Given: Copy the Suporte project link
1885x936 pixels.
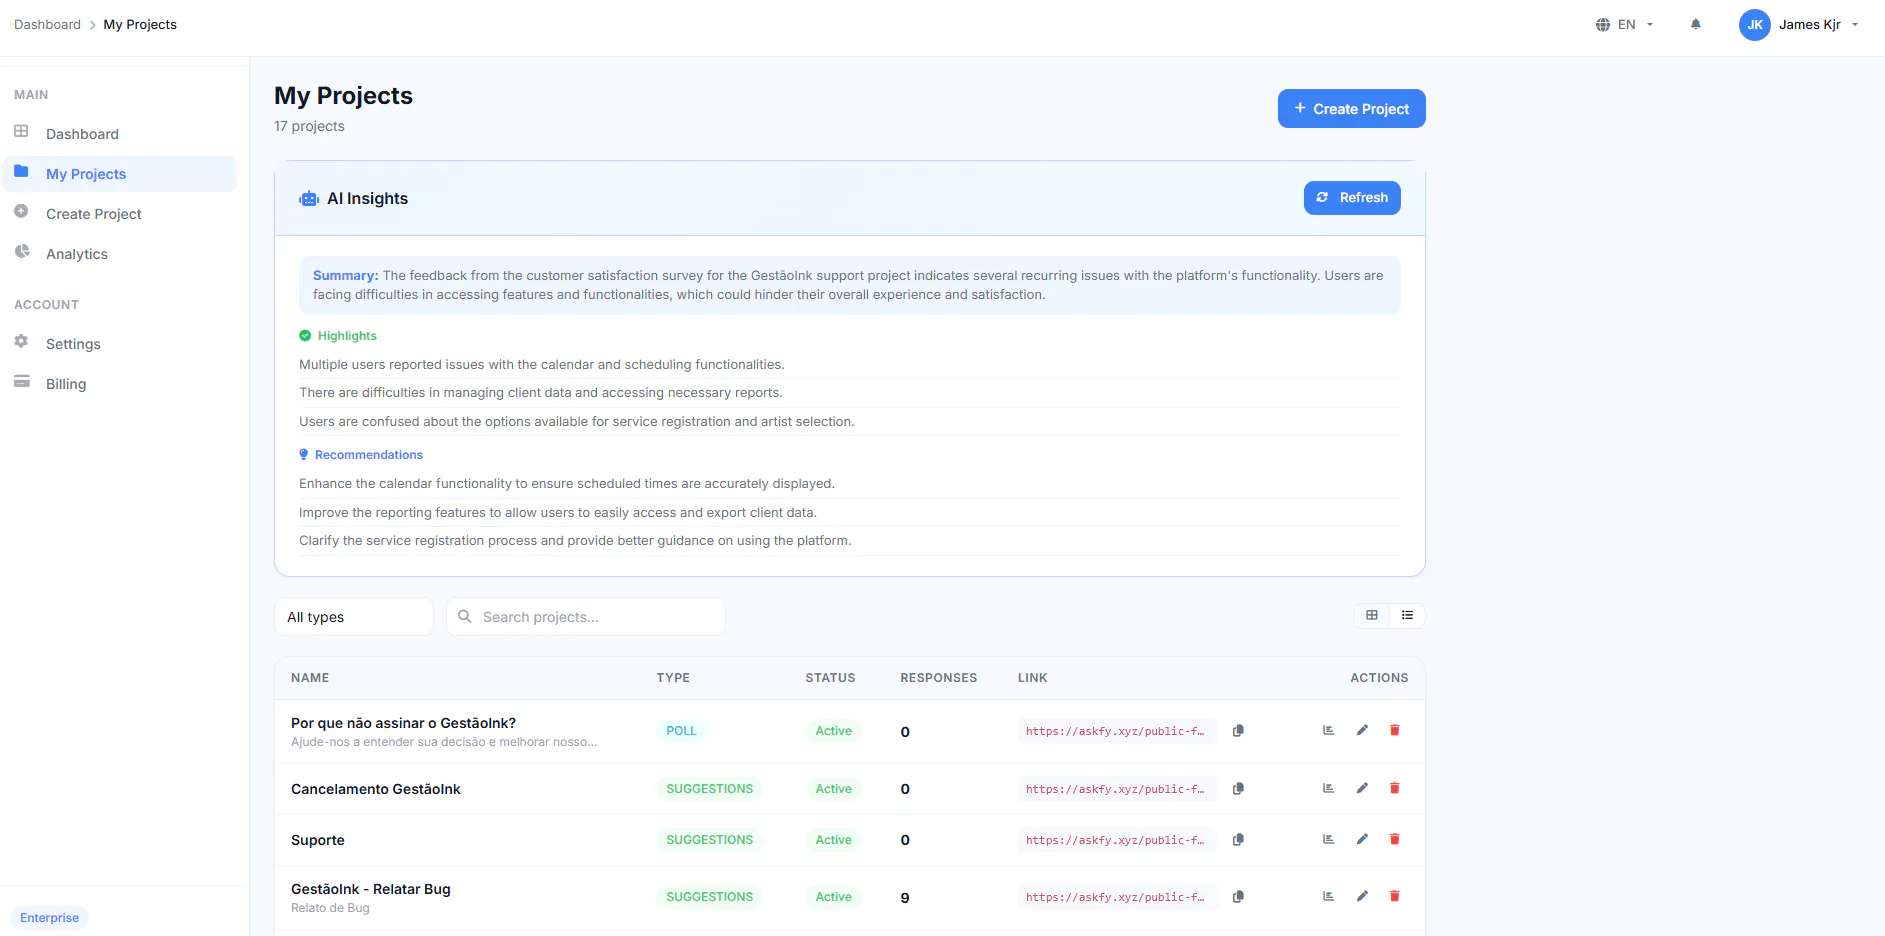Looking at the screenshot, I should (1238, 840).
